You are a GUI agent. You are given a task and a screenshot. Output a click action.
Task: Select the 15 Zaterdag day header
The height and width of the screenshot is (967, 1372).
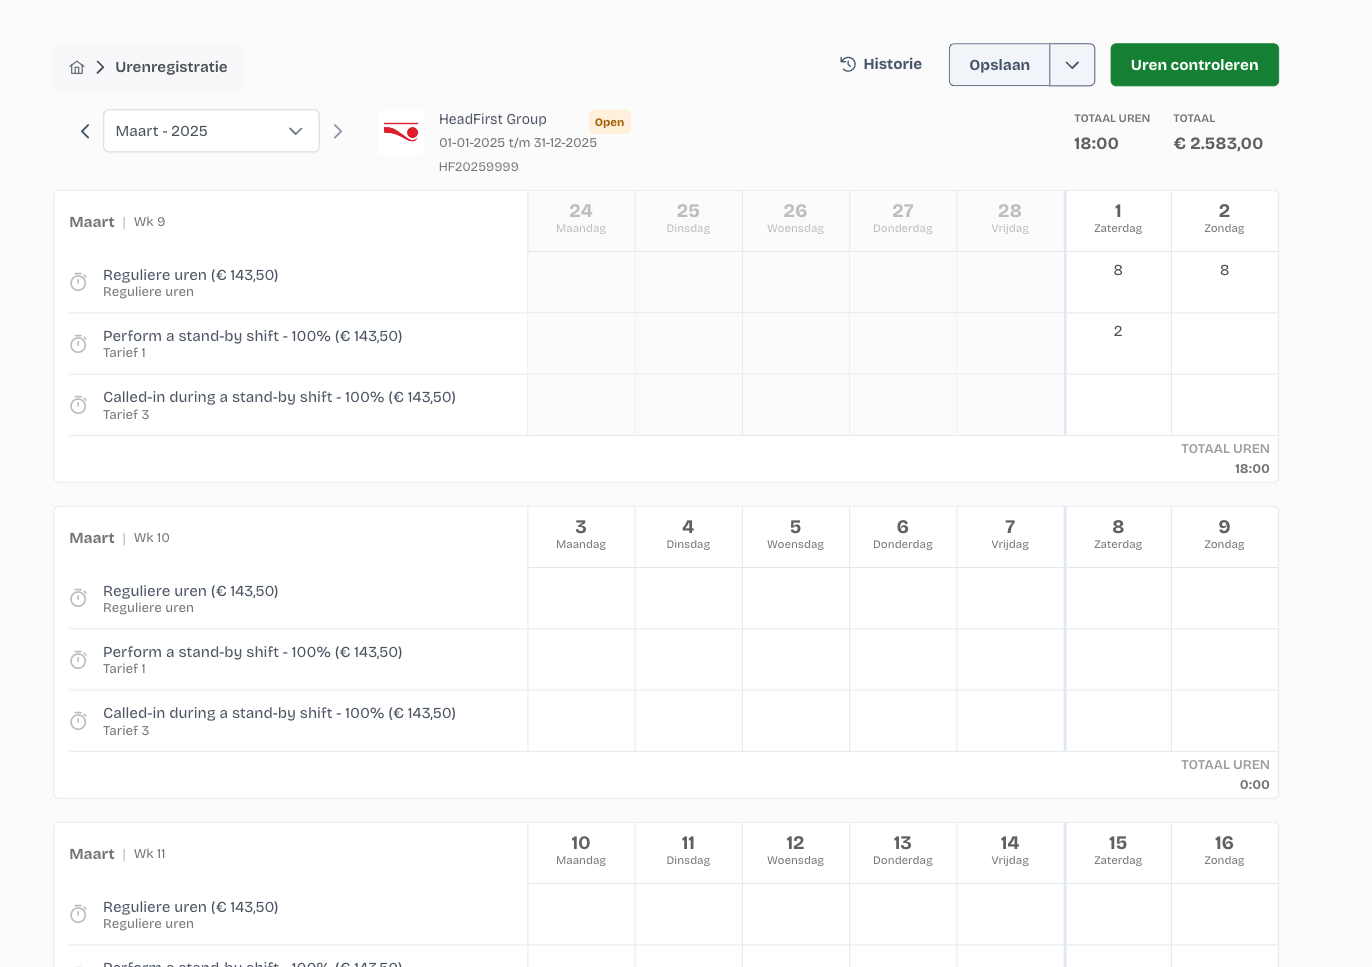tap(1118, 851)
